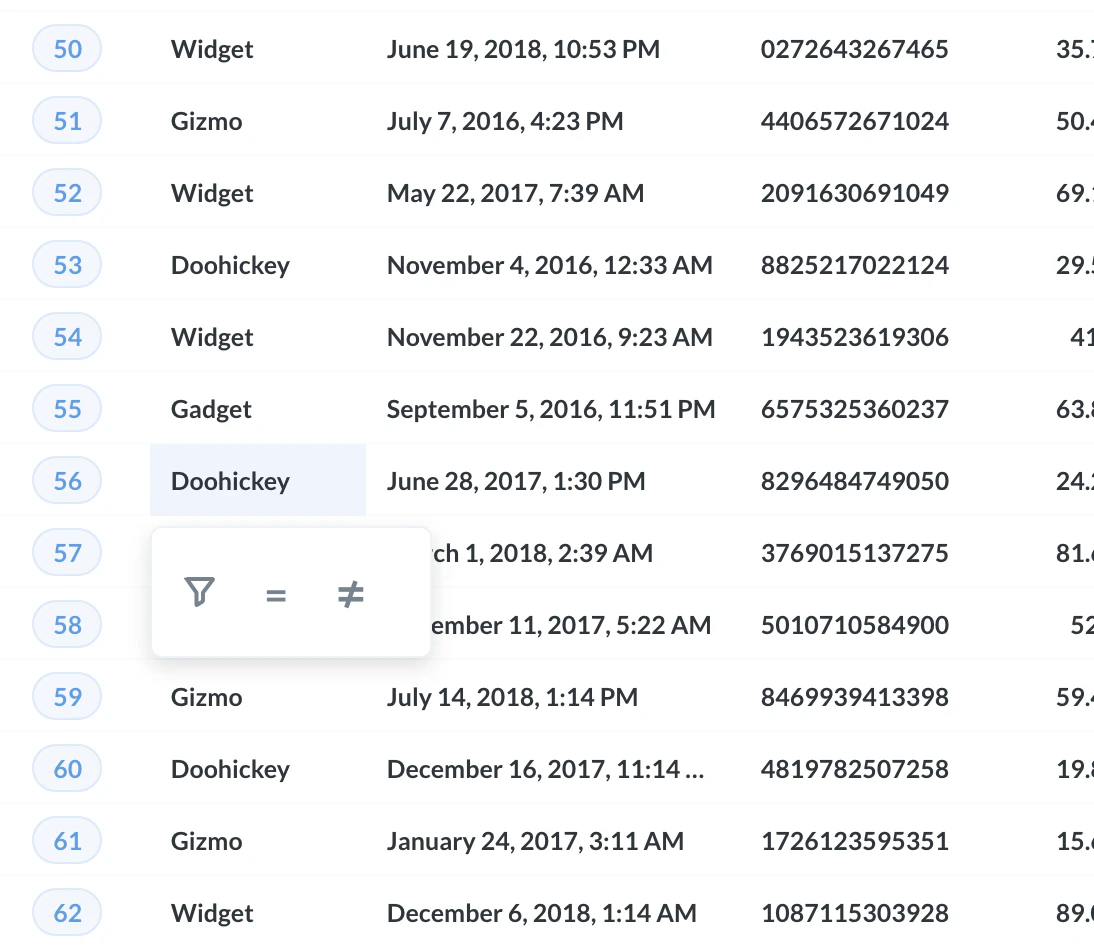Click Widget category in row 52
1094x946 pixels.
click(x=212, y=193)
